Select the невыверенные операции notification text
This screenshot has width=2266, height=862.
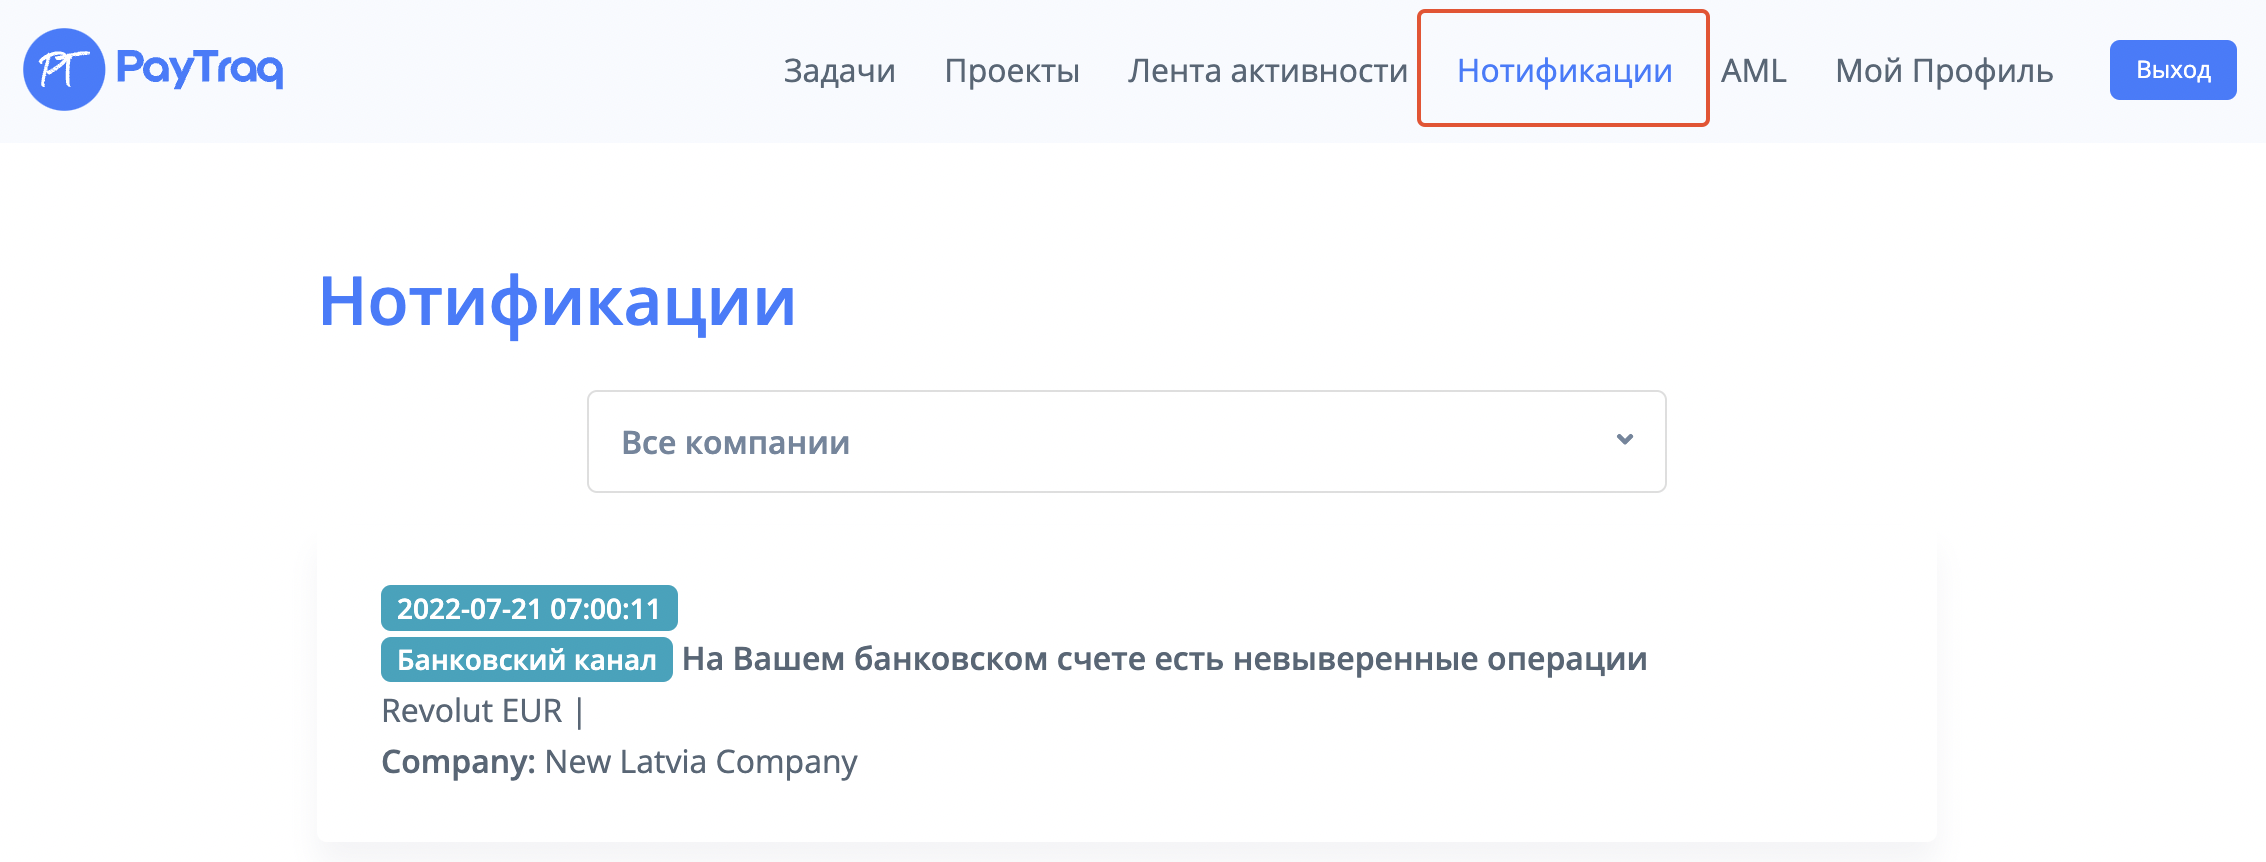click(x=1440, y=659)
